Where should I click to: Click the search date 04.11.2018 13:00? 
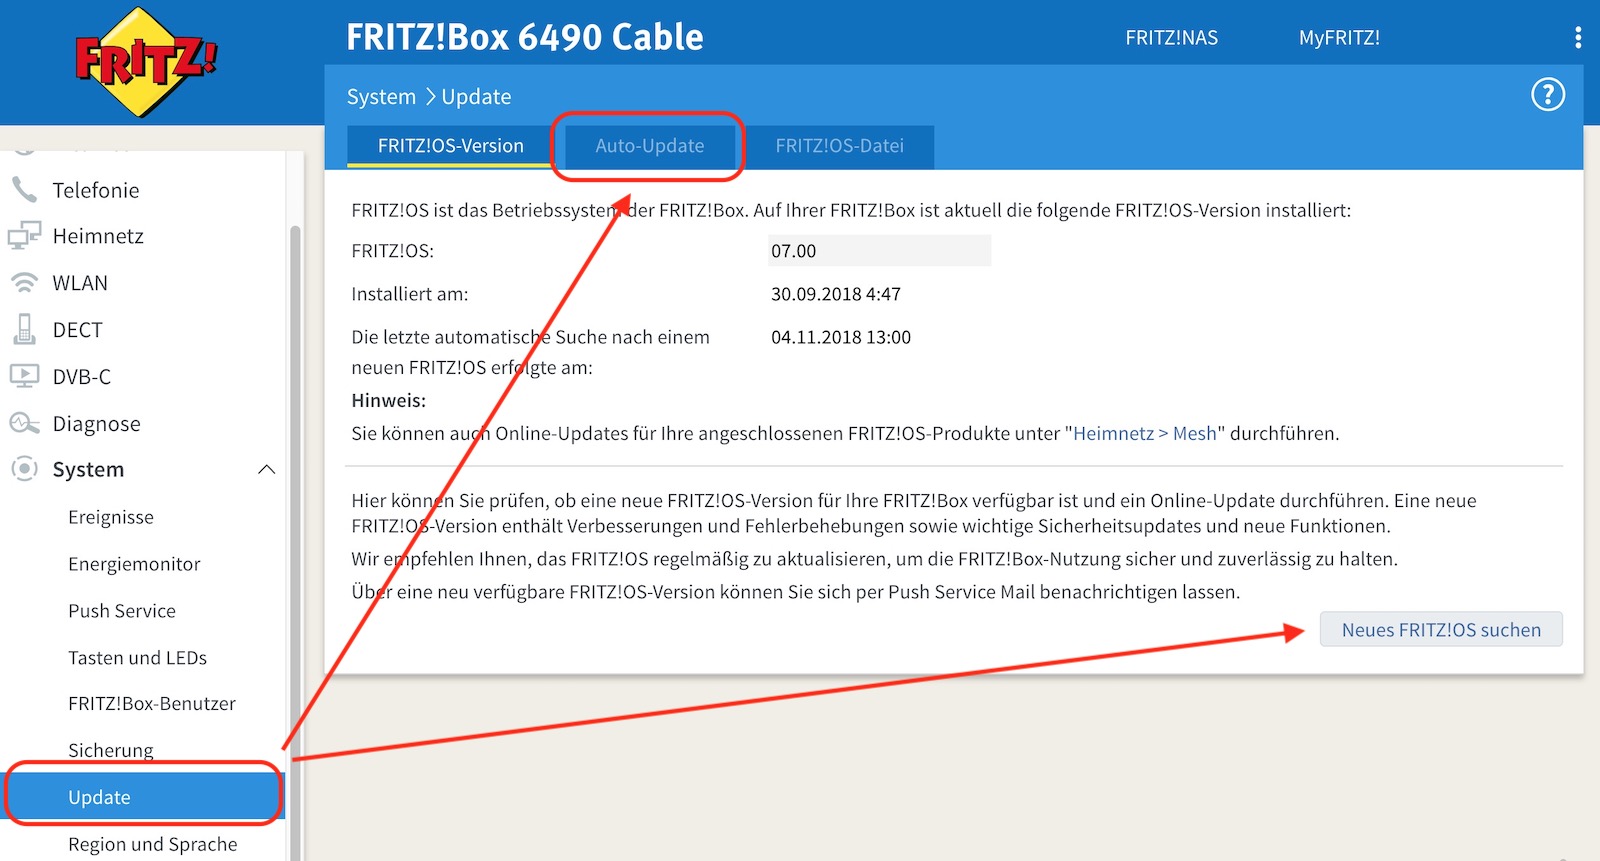[841, 337]
